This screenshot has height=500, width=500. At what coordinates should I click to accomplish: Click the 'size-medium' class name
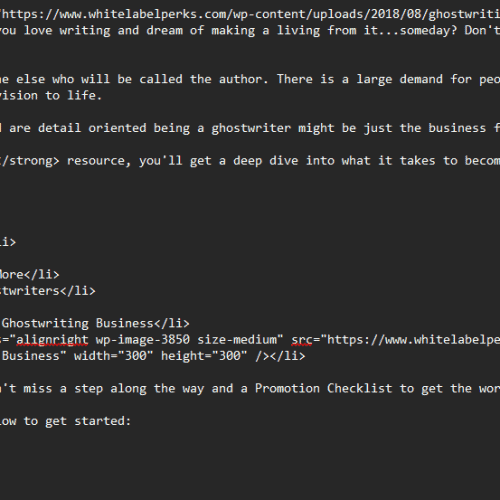[x=237, y=340]
